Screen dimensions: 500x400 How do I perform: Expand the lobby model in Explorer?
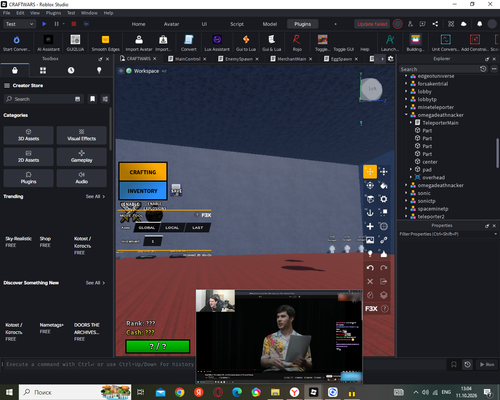pyautogui.click(x=406, y=91)
